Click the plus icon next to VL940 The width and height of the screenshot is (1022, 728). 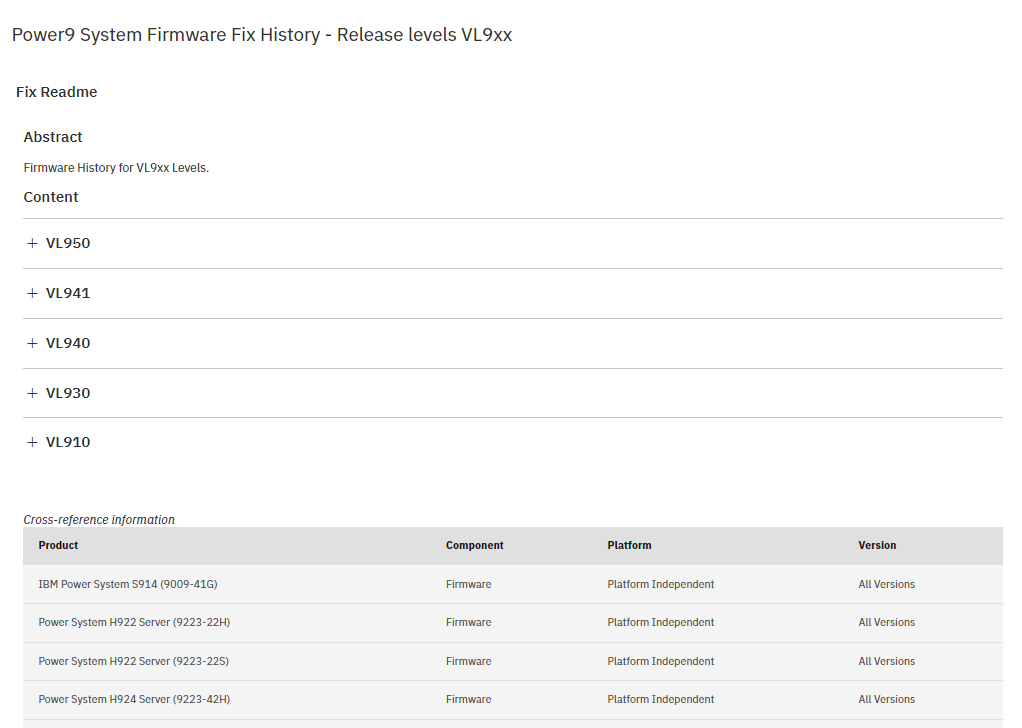click(32, 343)
